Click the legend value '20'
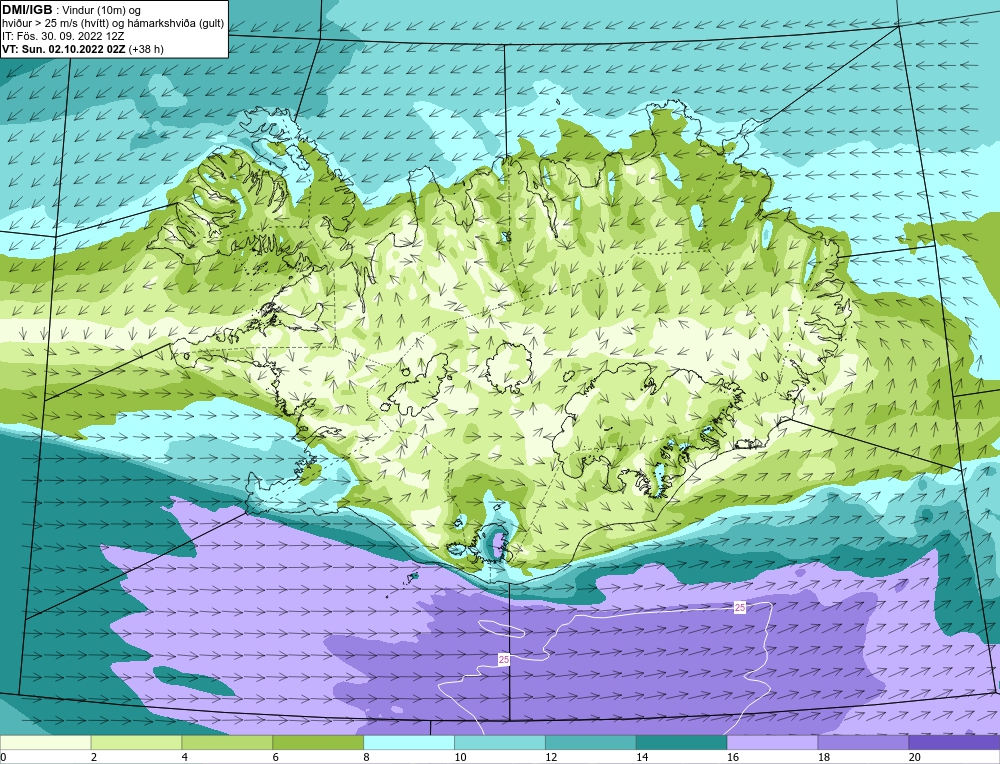This screenshot has height=764, width=1000. click(914, 757)
